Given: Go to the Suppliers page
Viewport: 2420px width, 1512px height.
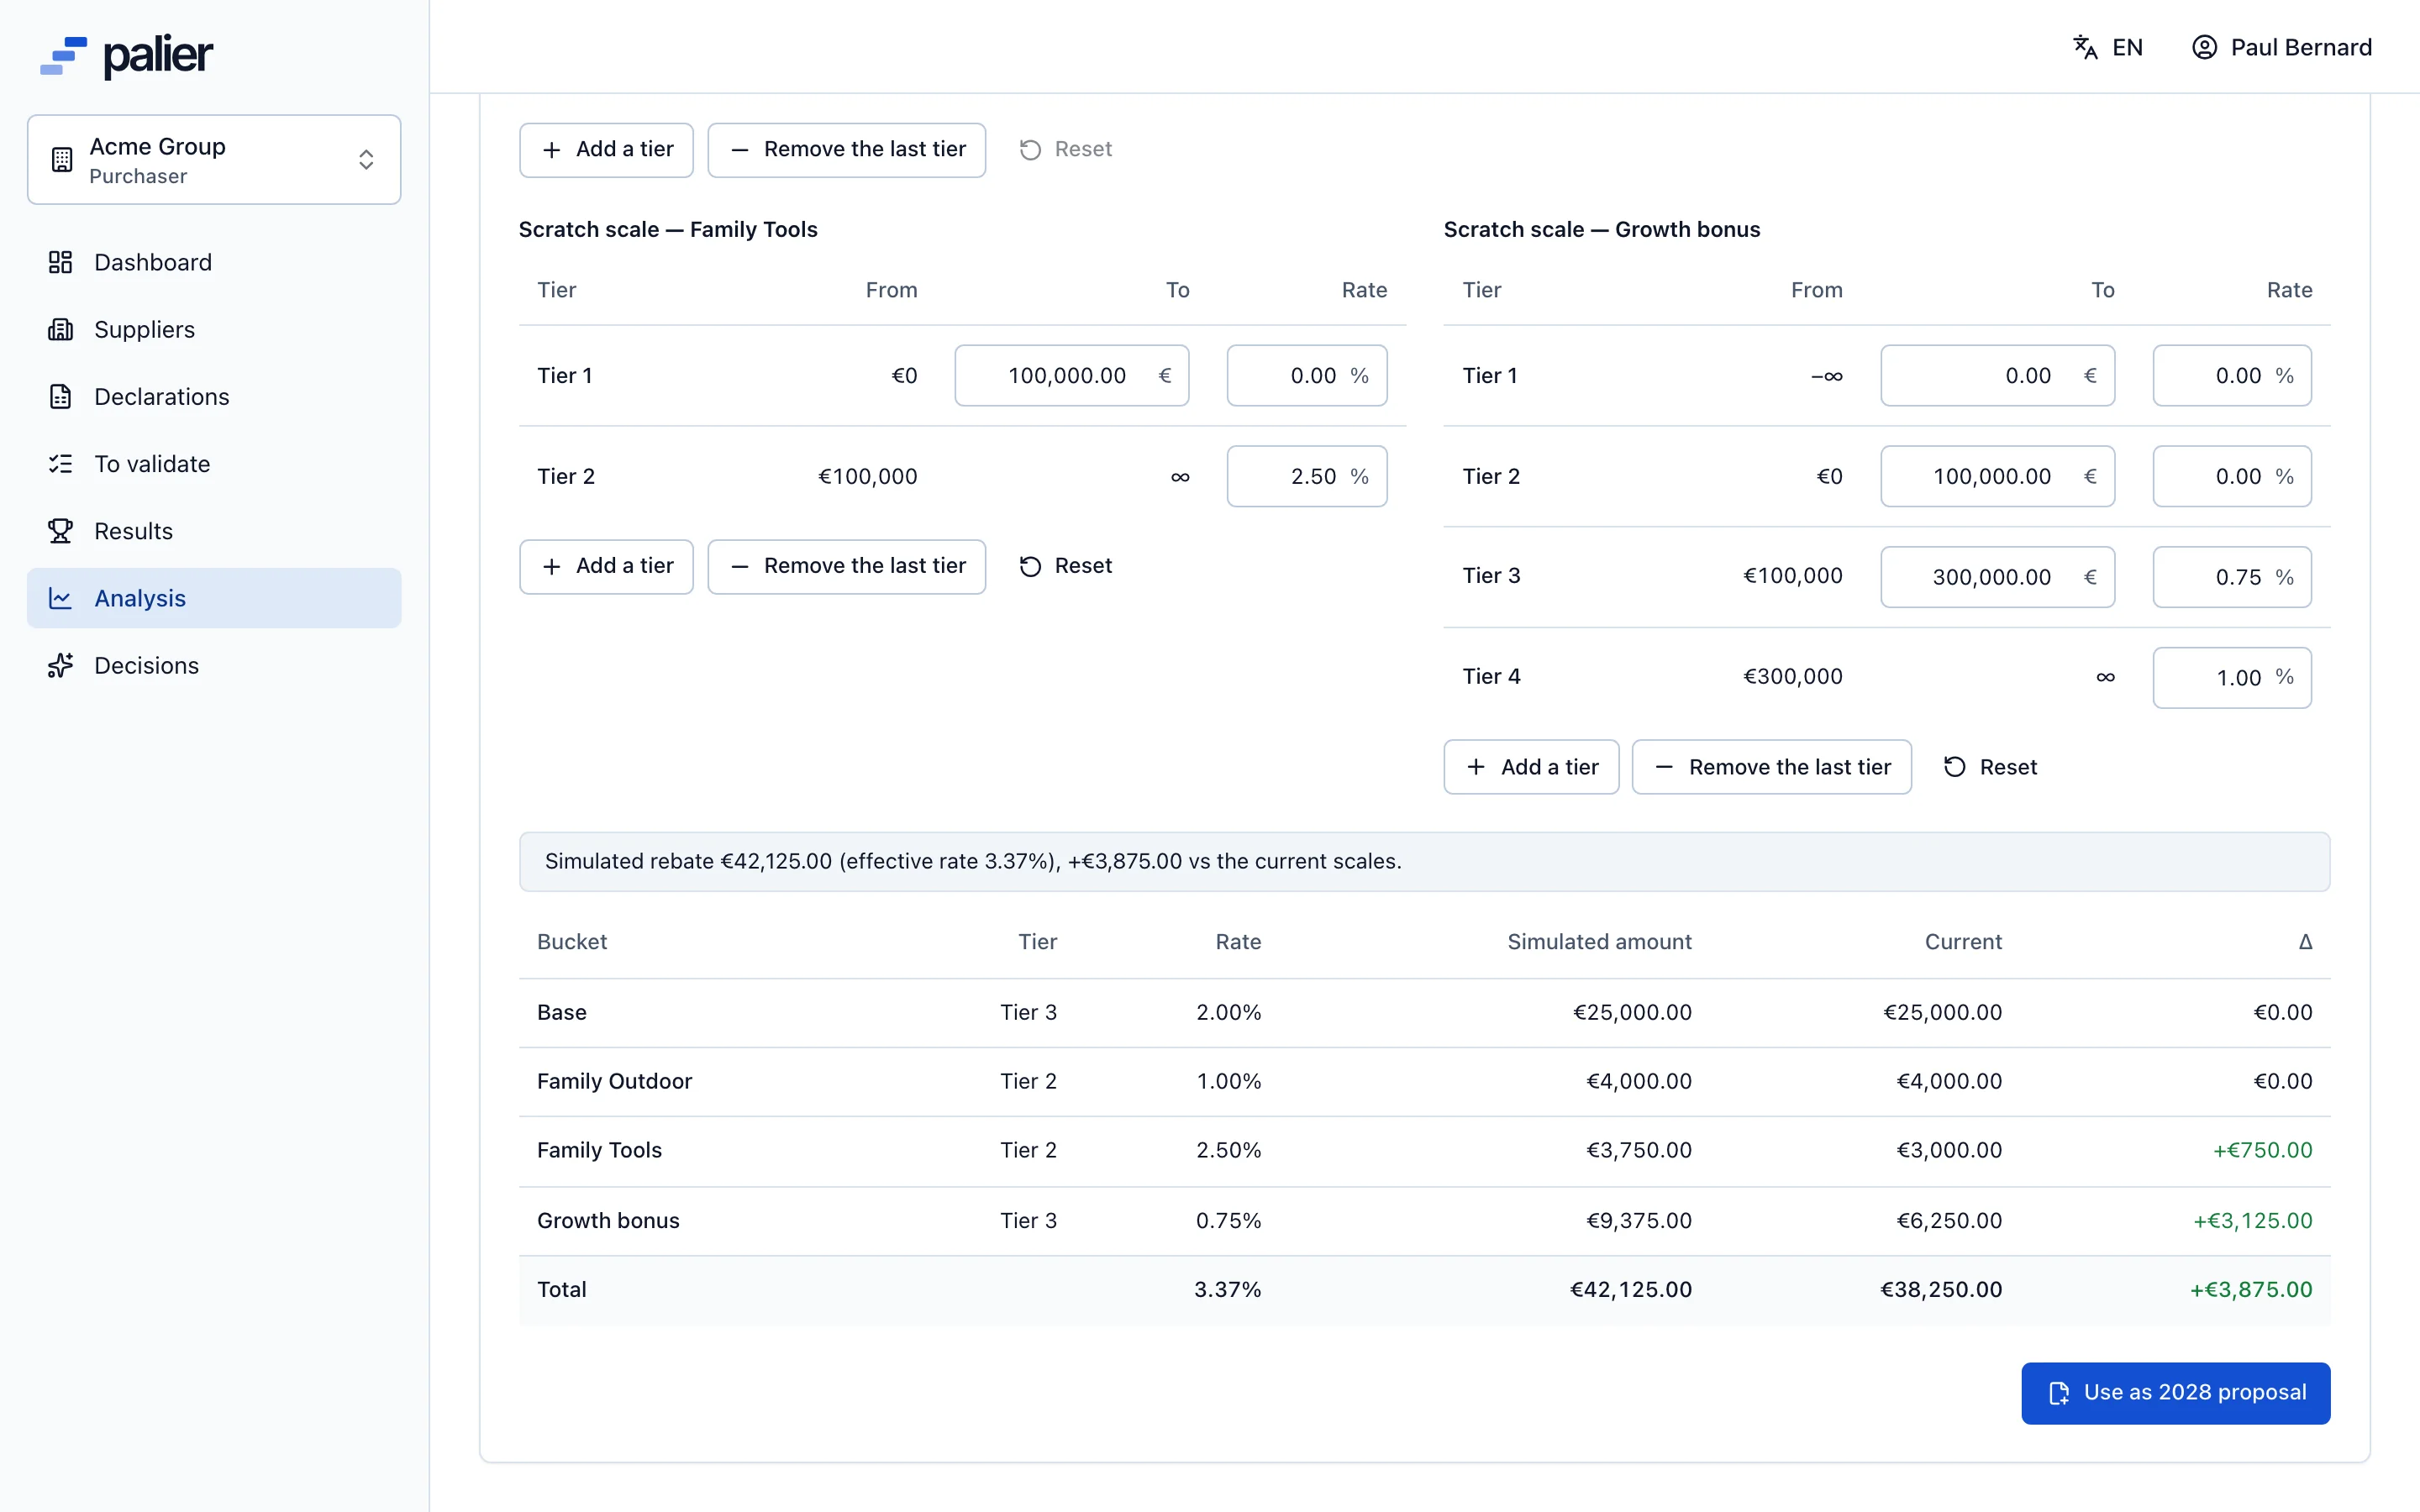Looking at the screenshot, I should 214,329.
